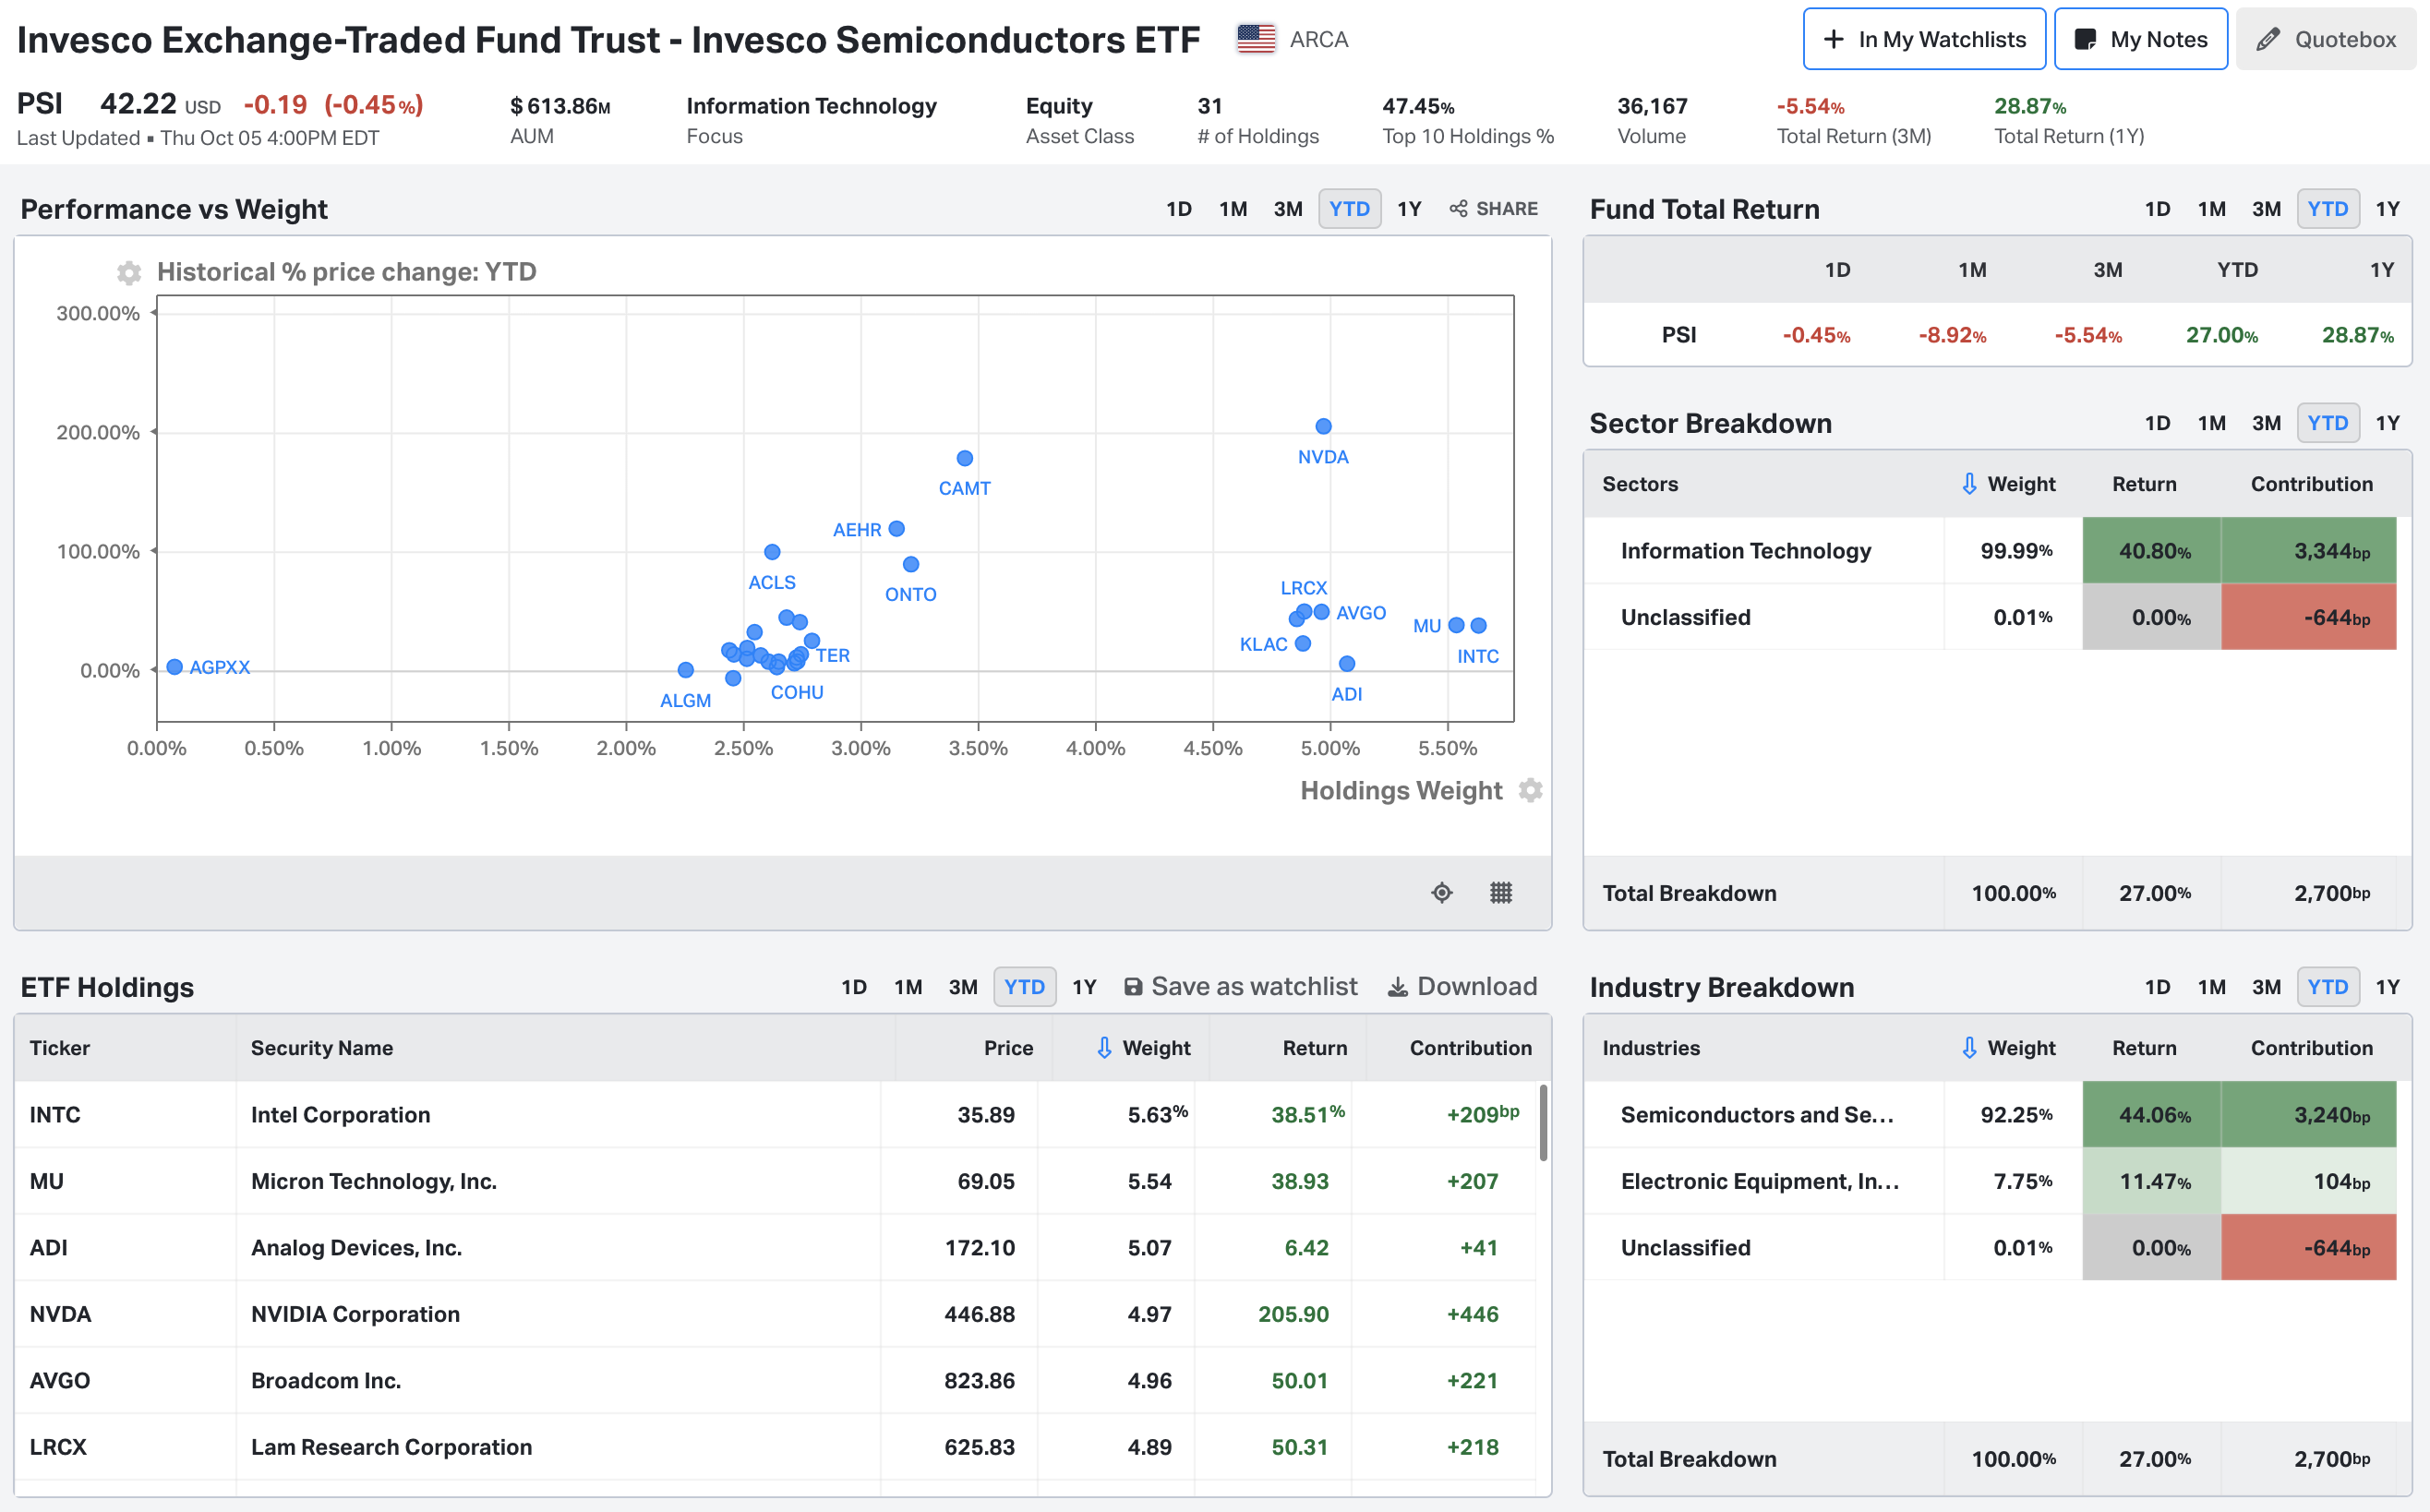The height and width of the screenshot is (1512, 2430).
Task: Select YTD period in Industry Breakdown
Action: click(2328, 987)
